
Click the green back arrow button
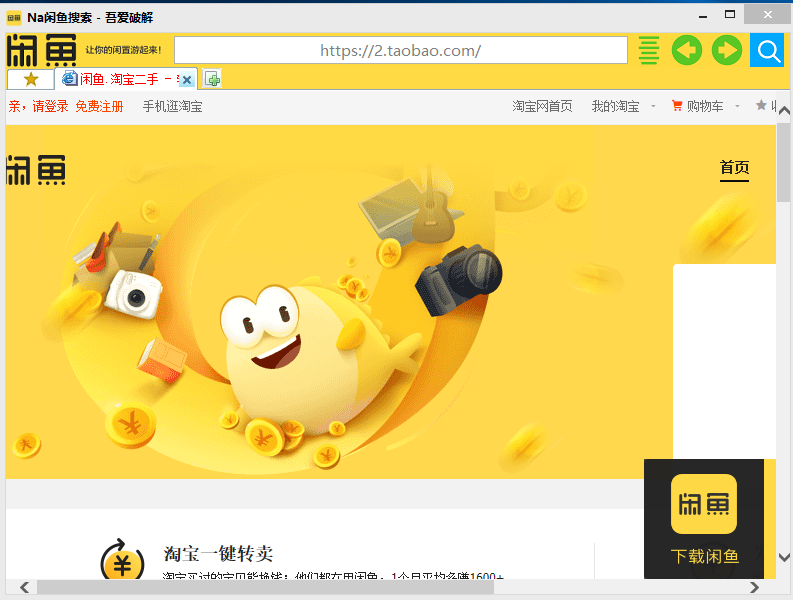click(686, 50)
